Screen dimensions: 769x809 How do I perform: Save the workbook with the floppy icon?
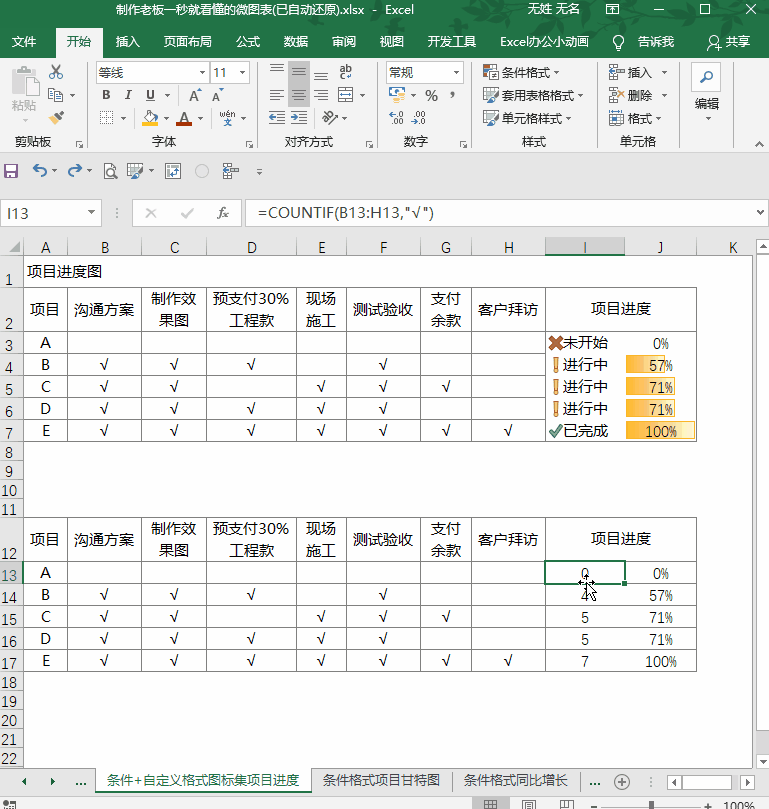click(x=11, y=171)
